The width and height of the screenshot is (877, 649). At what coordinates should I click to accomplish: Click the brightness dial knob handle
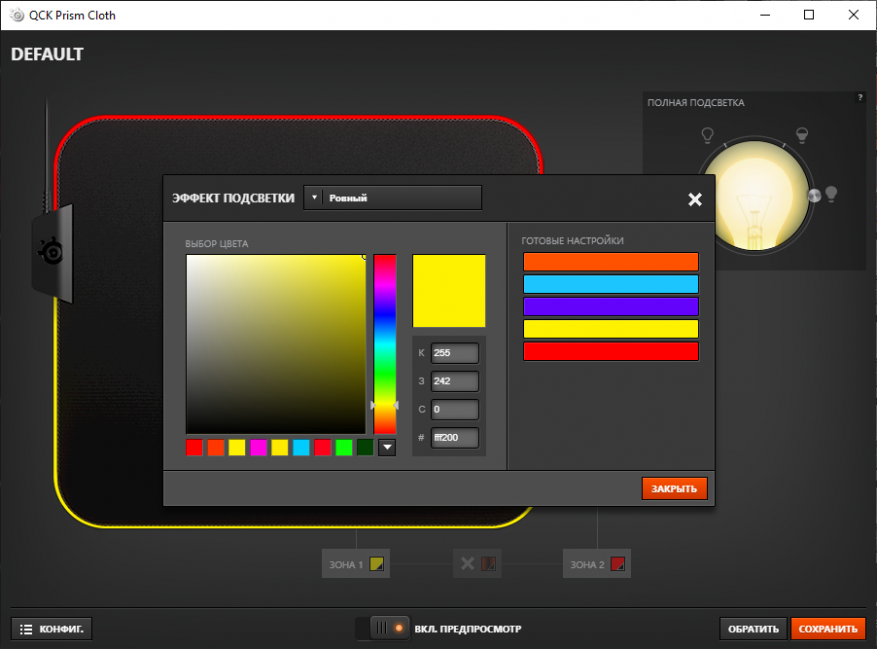[x=814, y=195]
